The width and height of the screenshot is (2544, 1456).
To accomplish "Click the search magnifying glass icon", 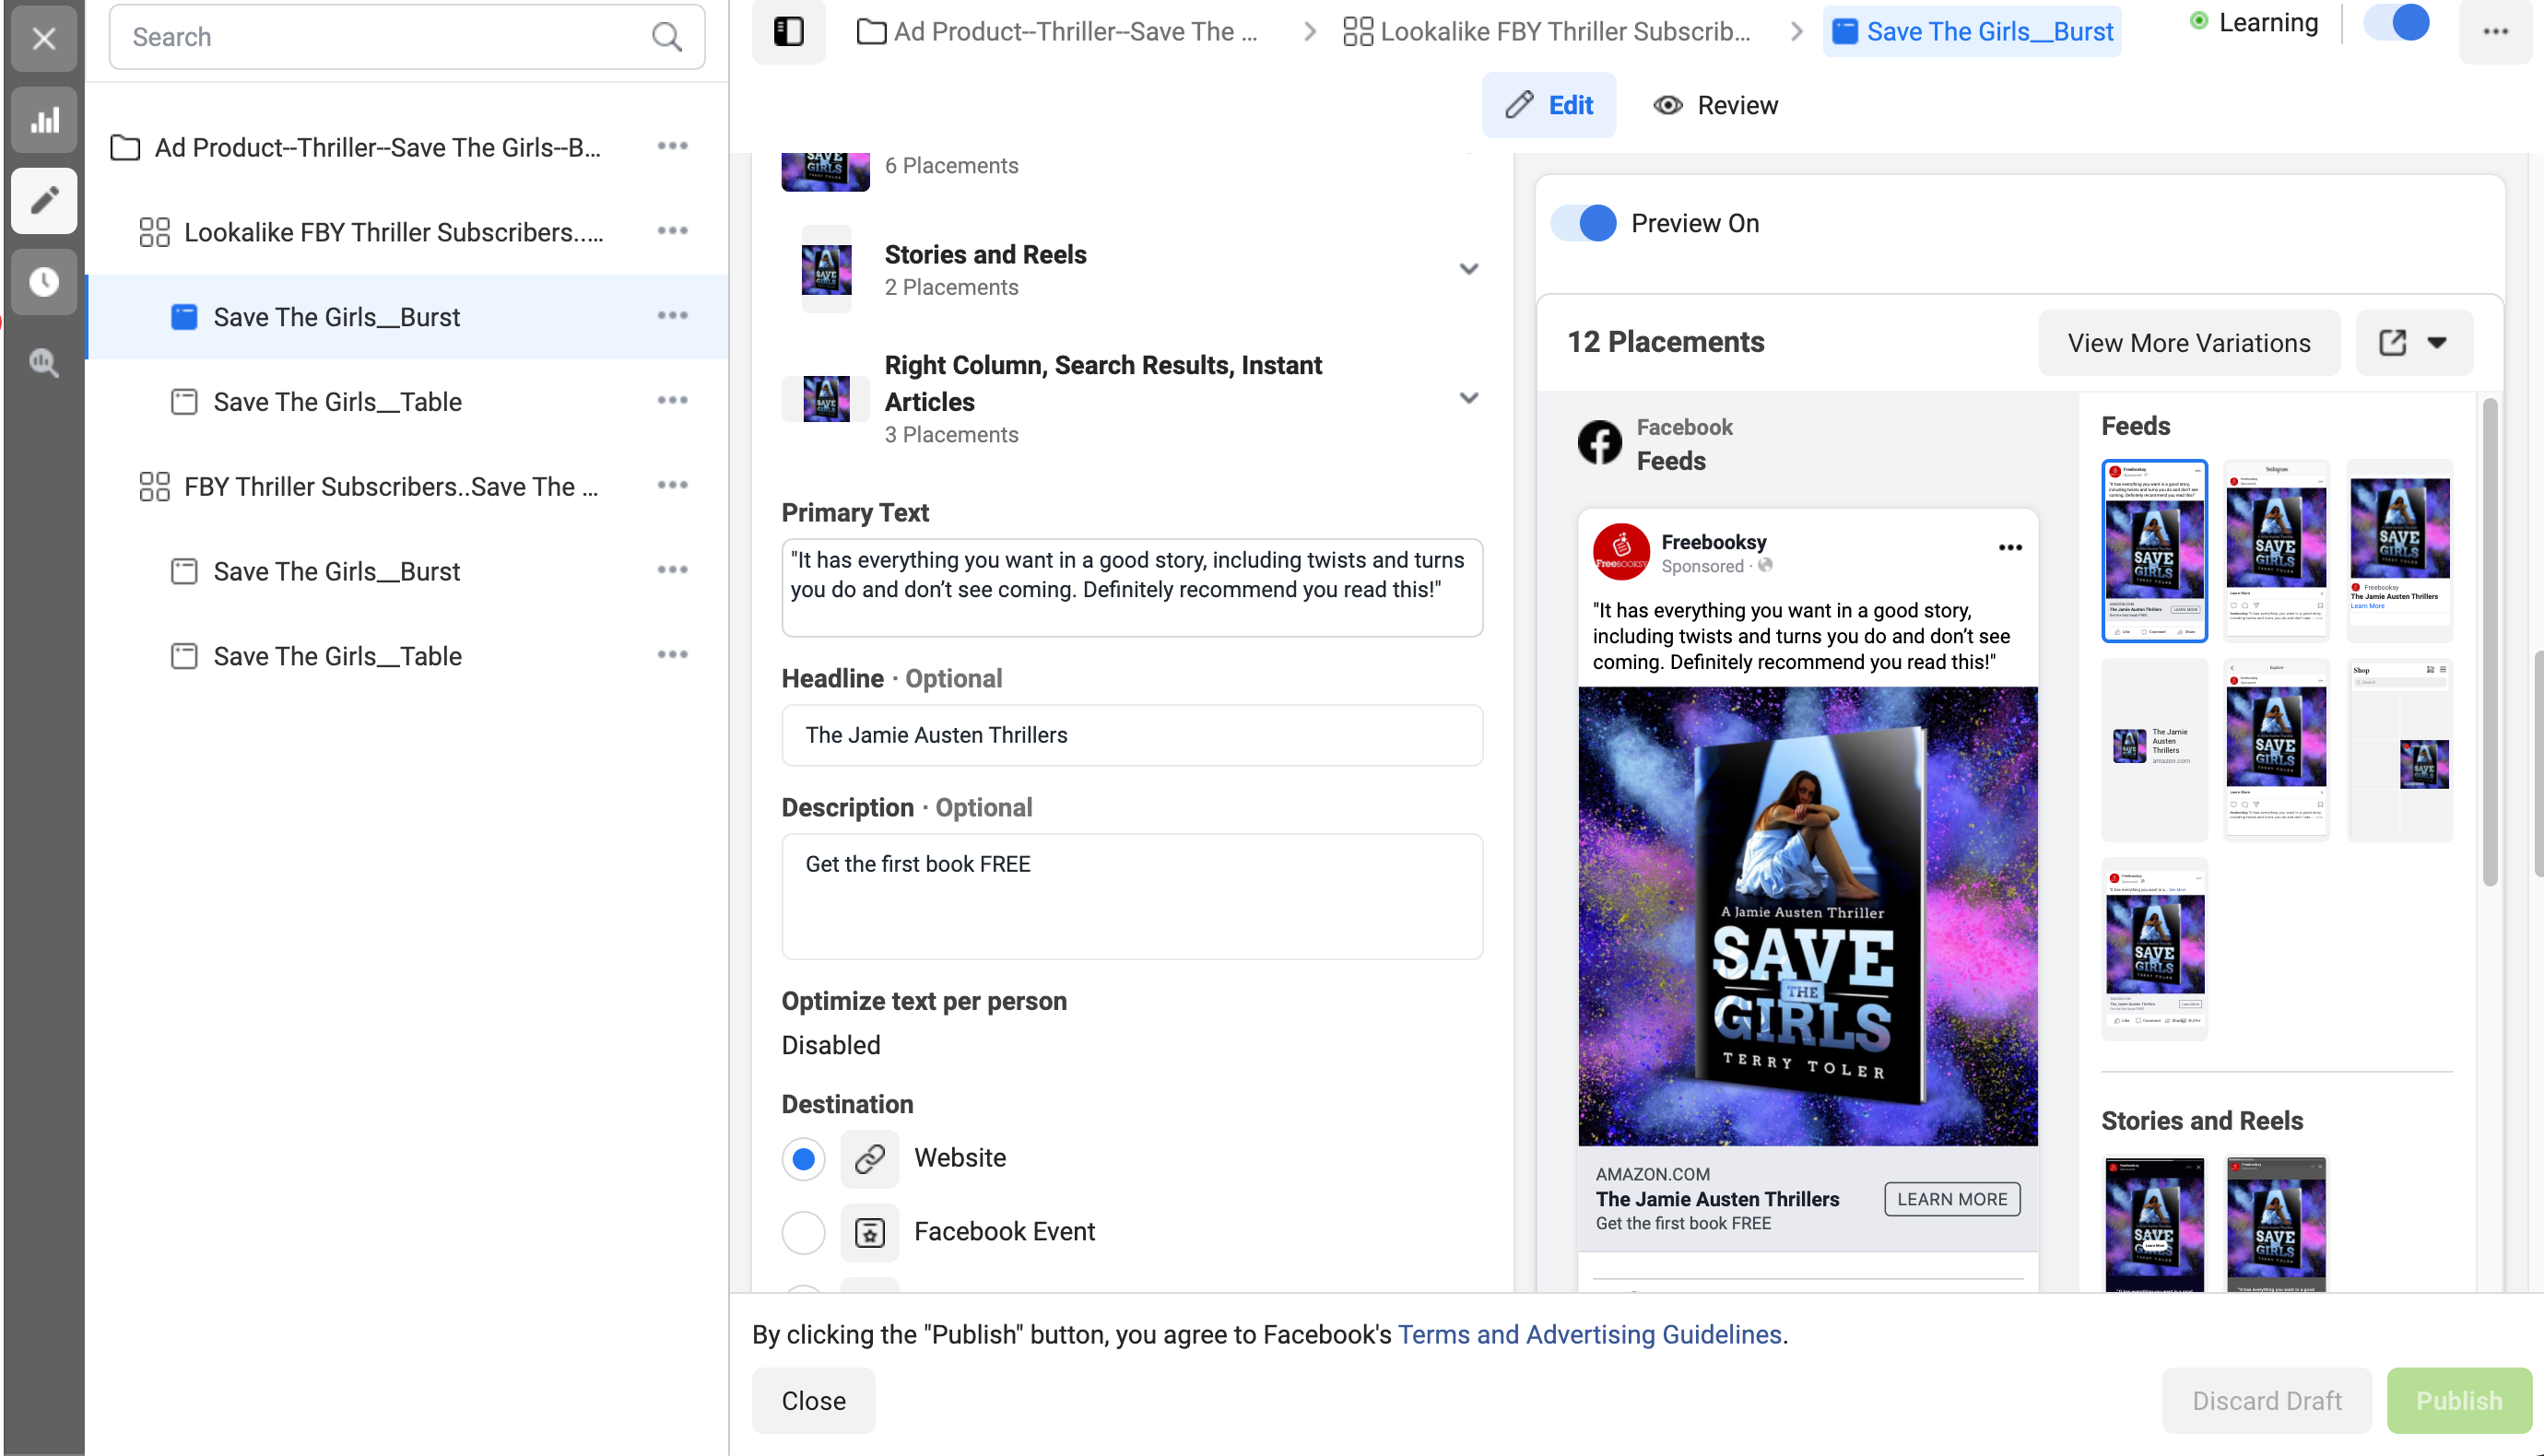I will tap(667, 37).
